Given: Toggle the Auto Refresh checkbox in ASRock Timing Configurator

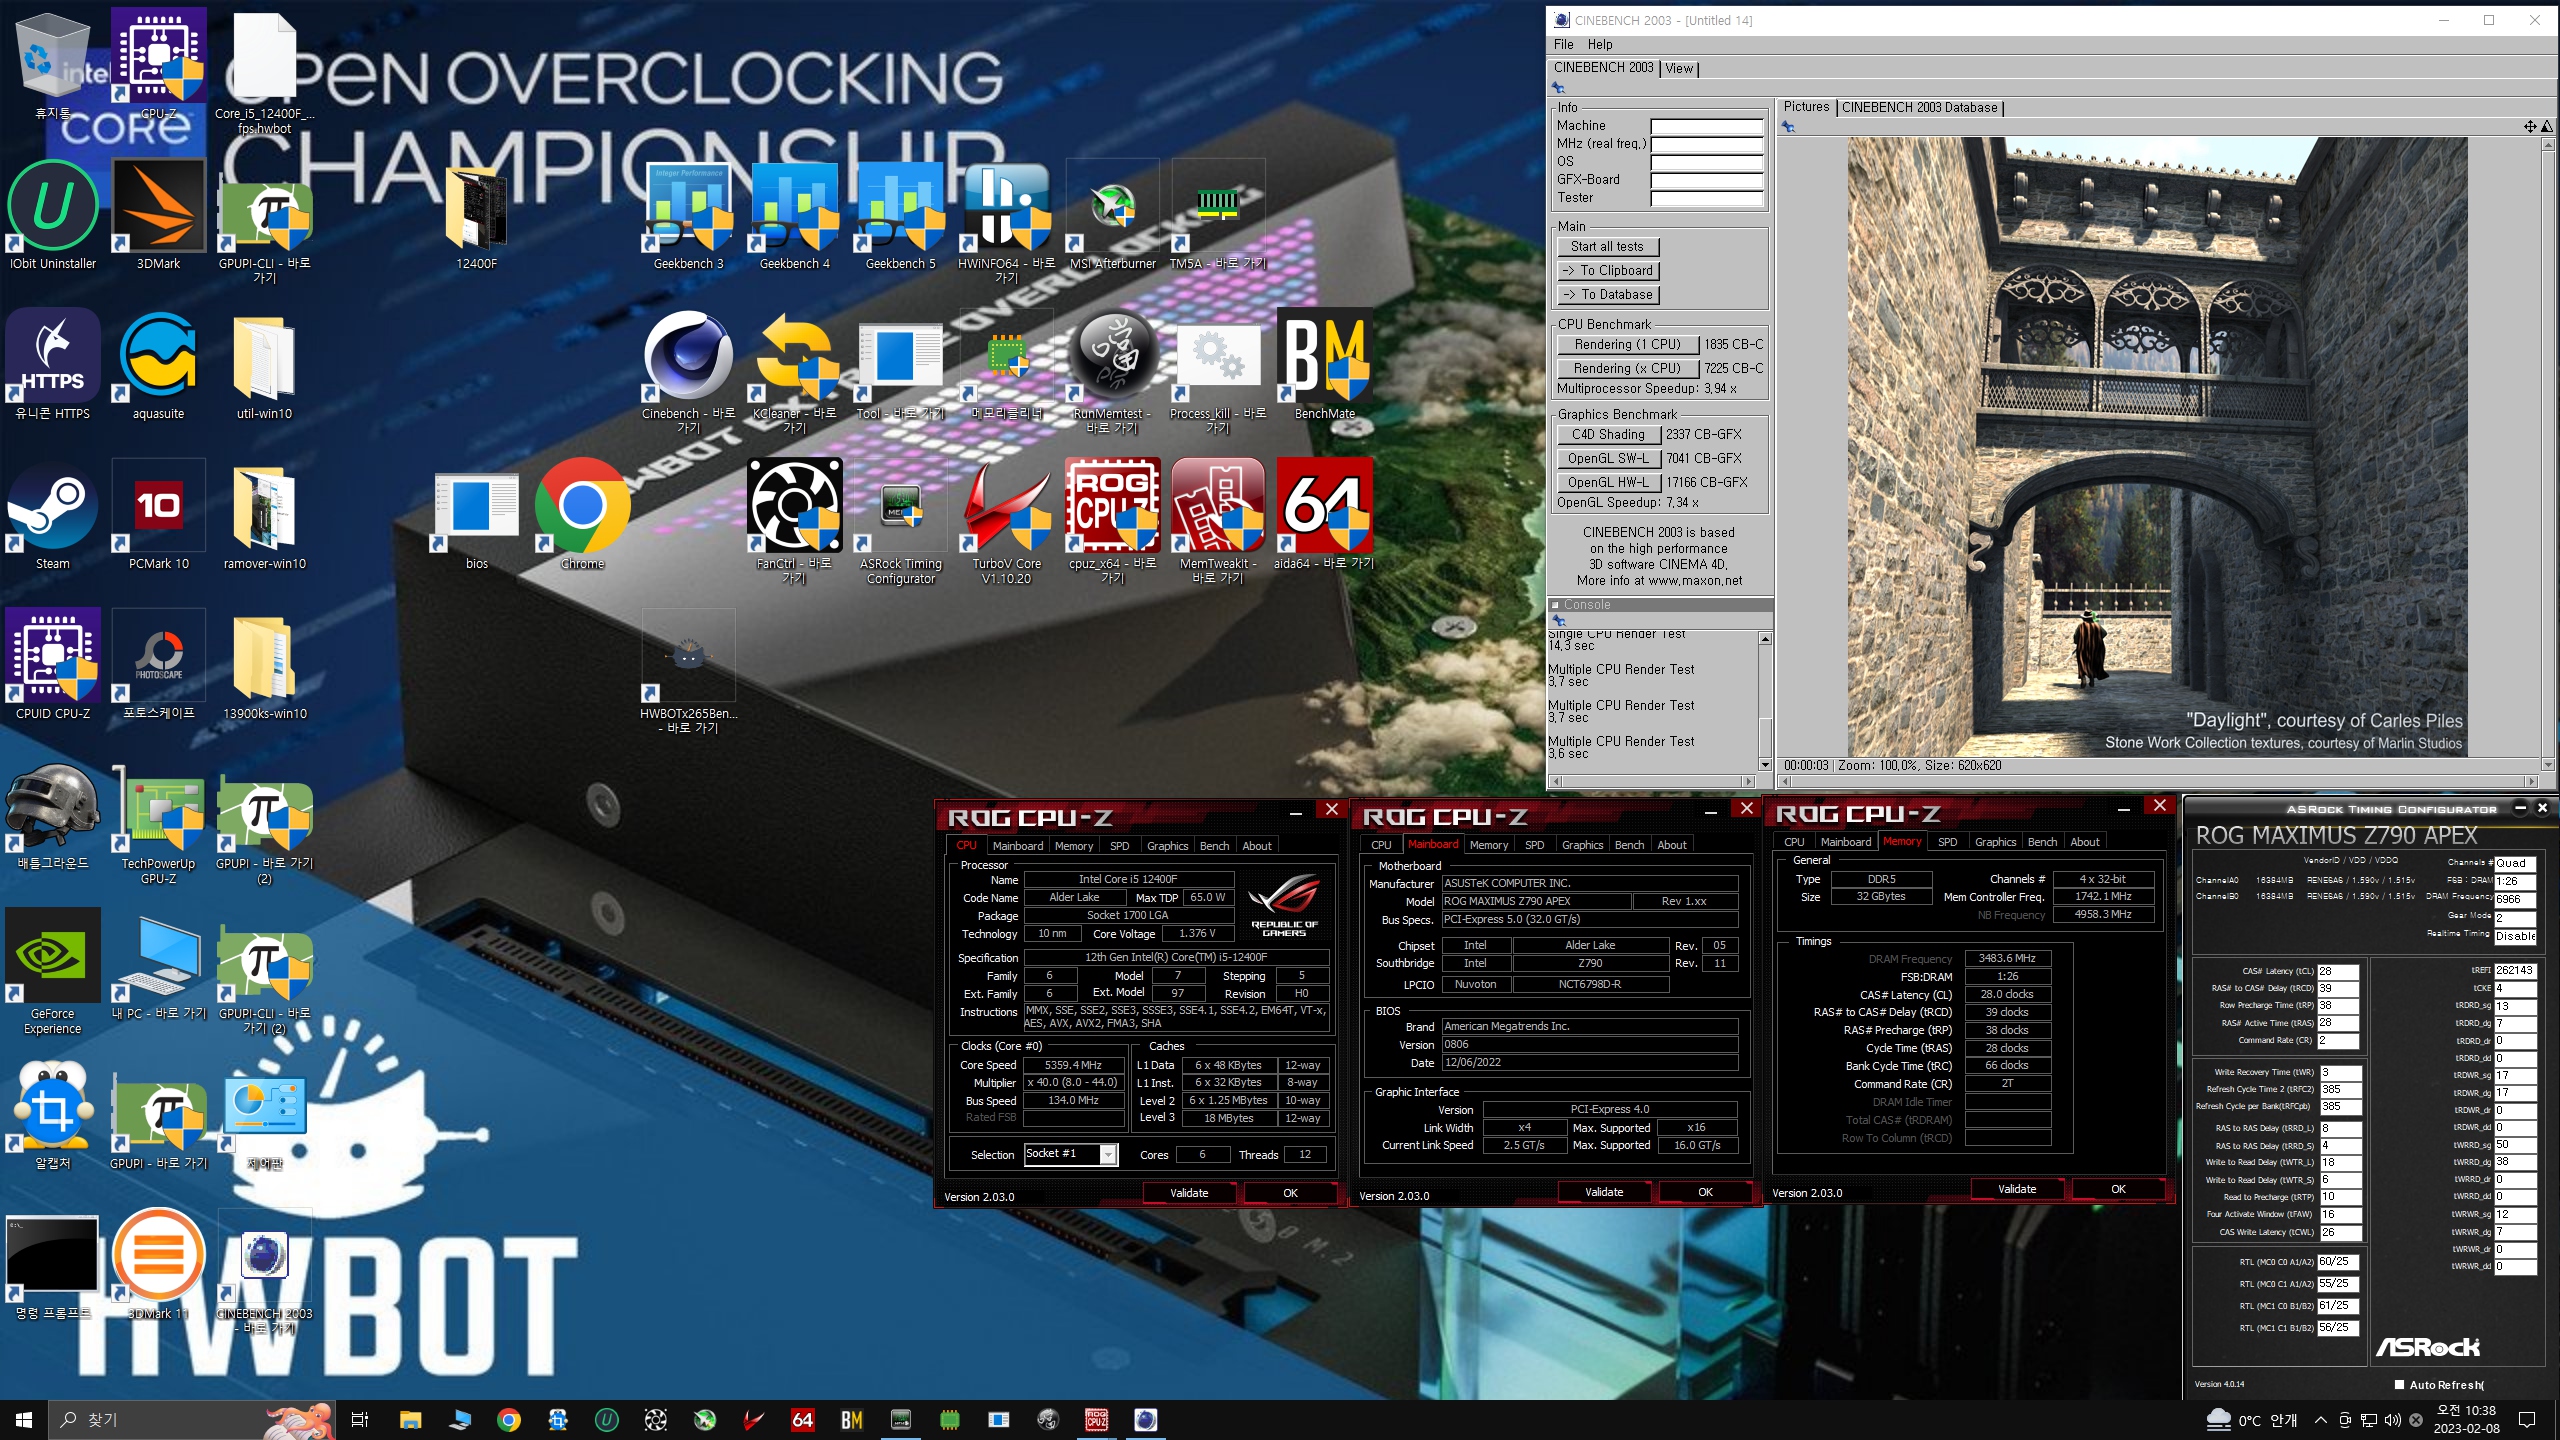Looking at the screenshot, I should click(2399, 1385).
